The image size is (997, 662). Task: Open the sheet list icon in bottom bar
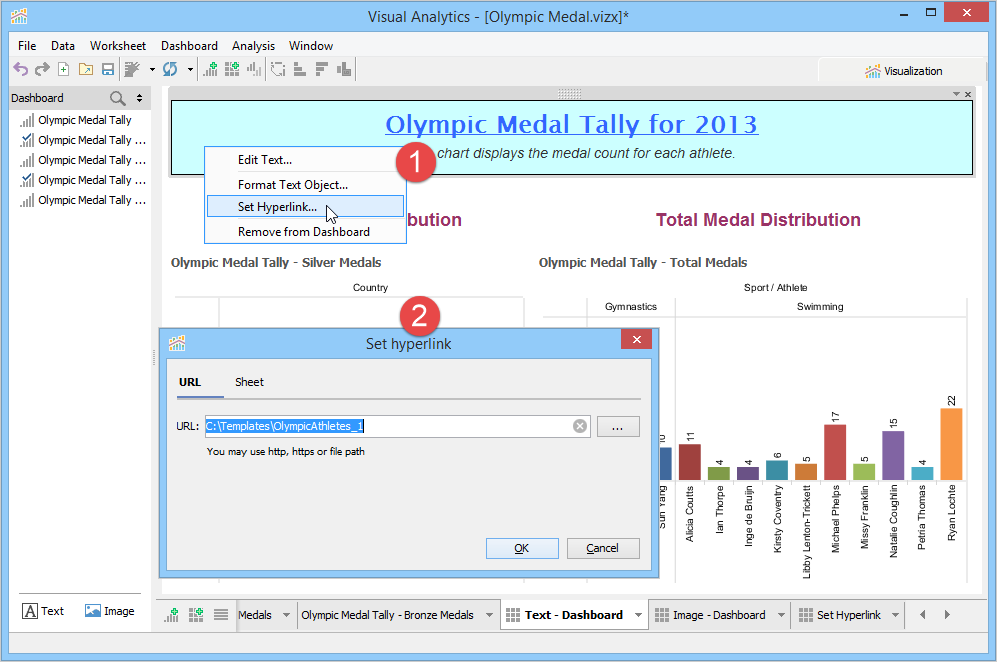coord(221,615)
